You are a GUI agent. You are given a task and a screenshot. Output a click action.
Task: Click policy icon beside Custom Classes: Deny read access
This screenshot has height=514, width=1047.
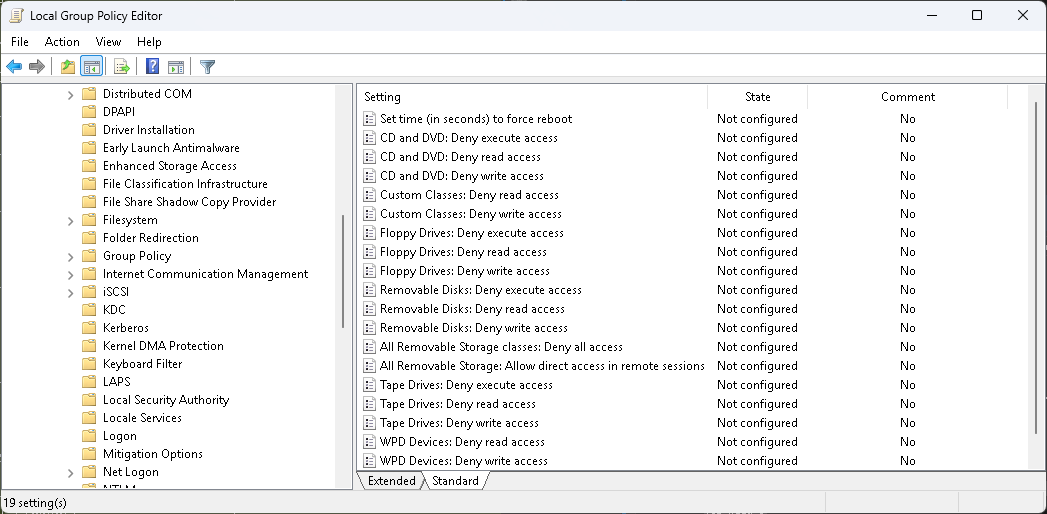pos(369,195)
